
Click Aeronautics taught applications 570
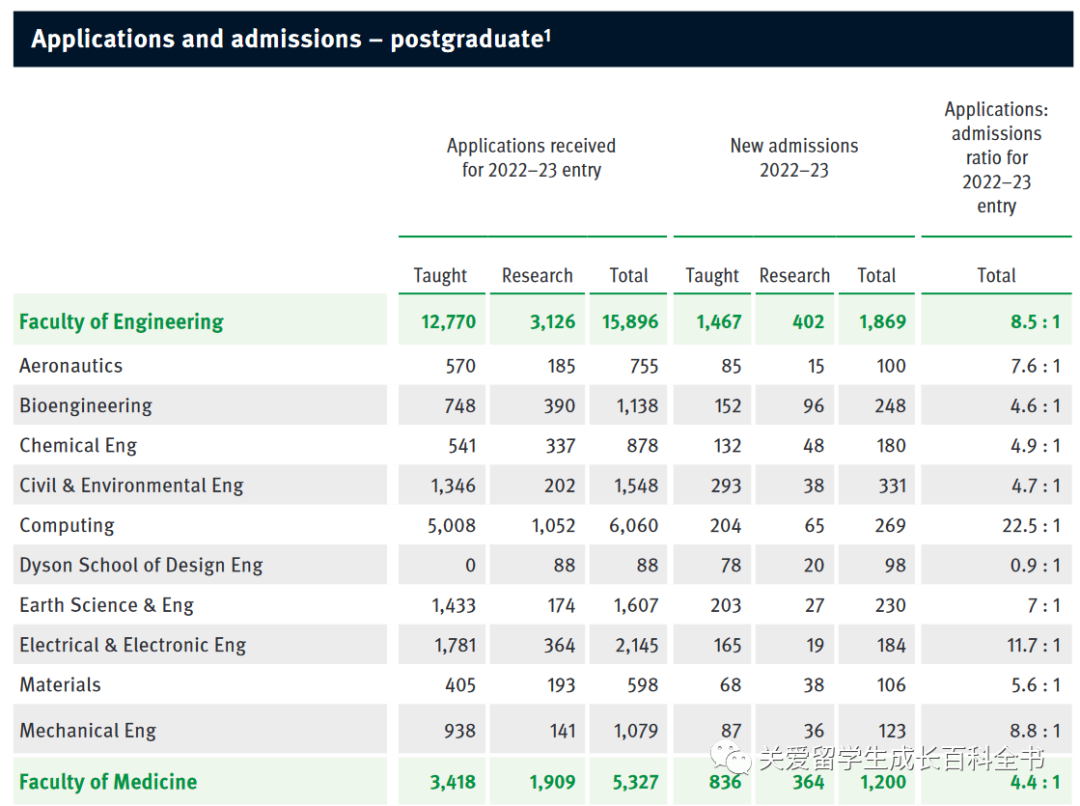click(x=461, y=366)
